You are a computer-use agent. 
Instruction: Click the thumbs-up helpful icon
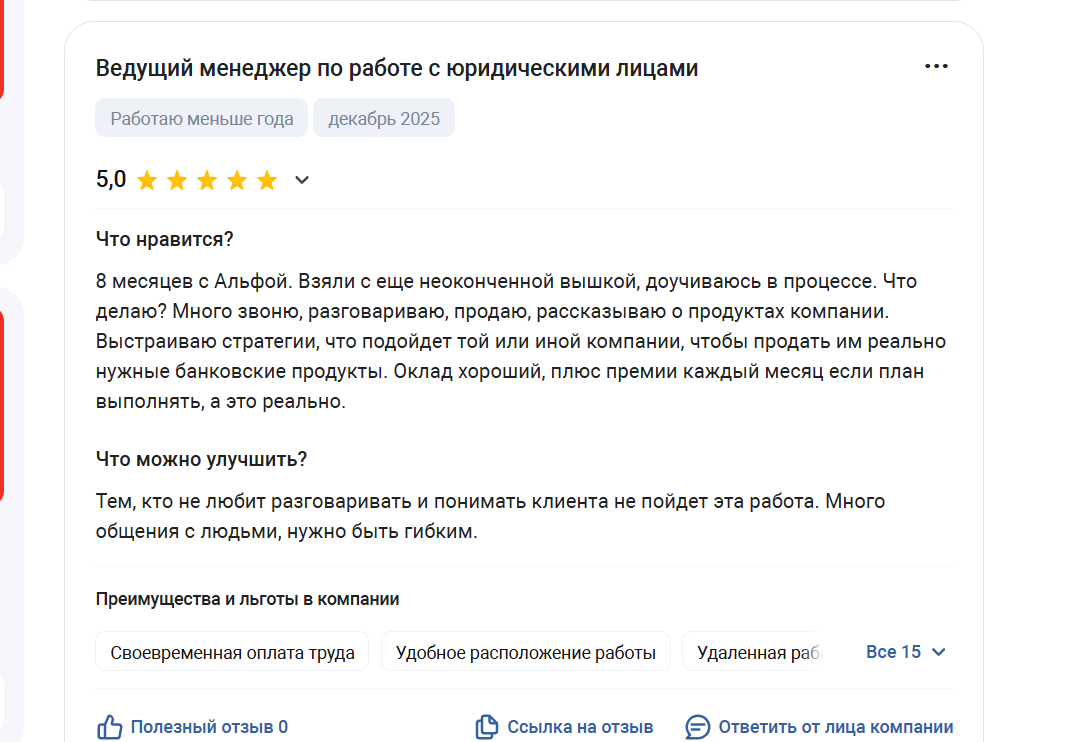coord(109,727)
